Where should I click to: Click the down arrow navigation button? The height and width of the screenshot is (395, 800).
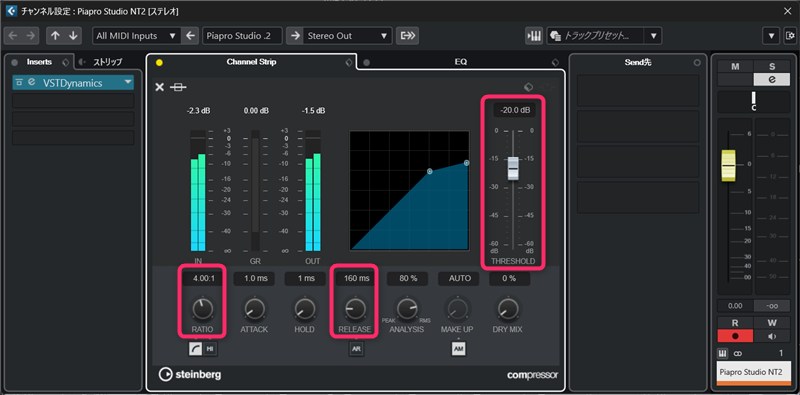pos(73,36)
